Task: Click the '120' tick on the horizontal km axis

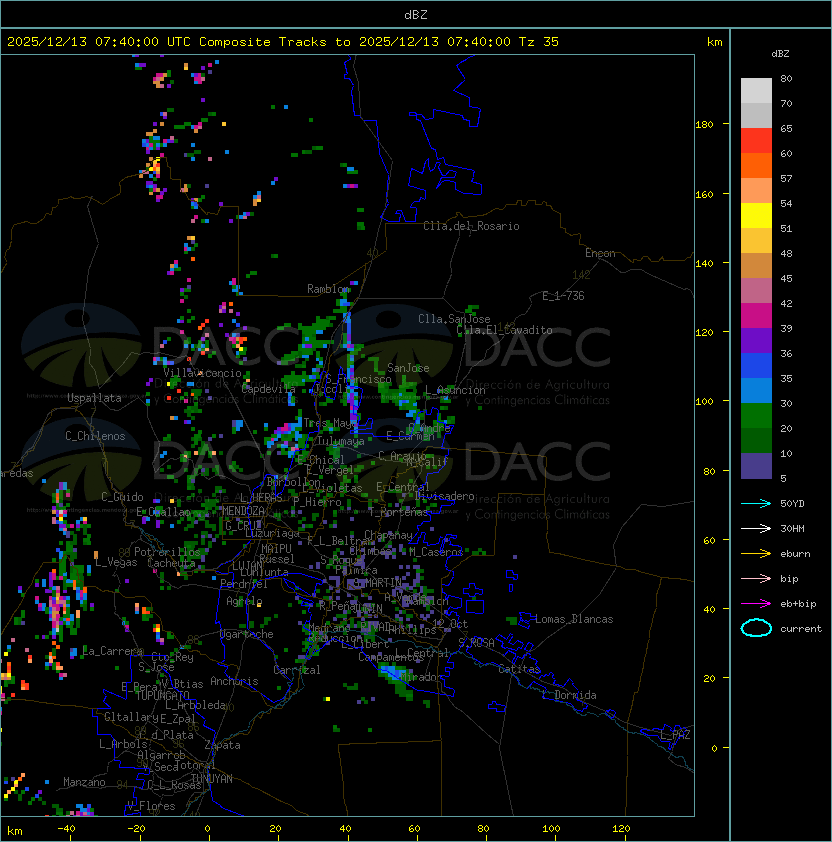Action: click(x=621, y=829)
